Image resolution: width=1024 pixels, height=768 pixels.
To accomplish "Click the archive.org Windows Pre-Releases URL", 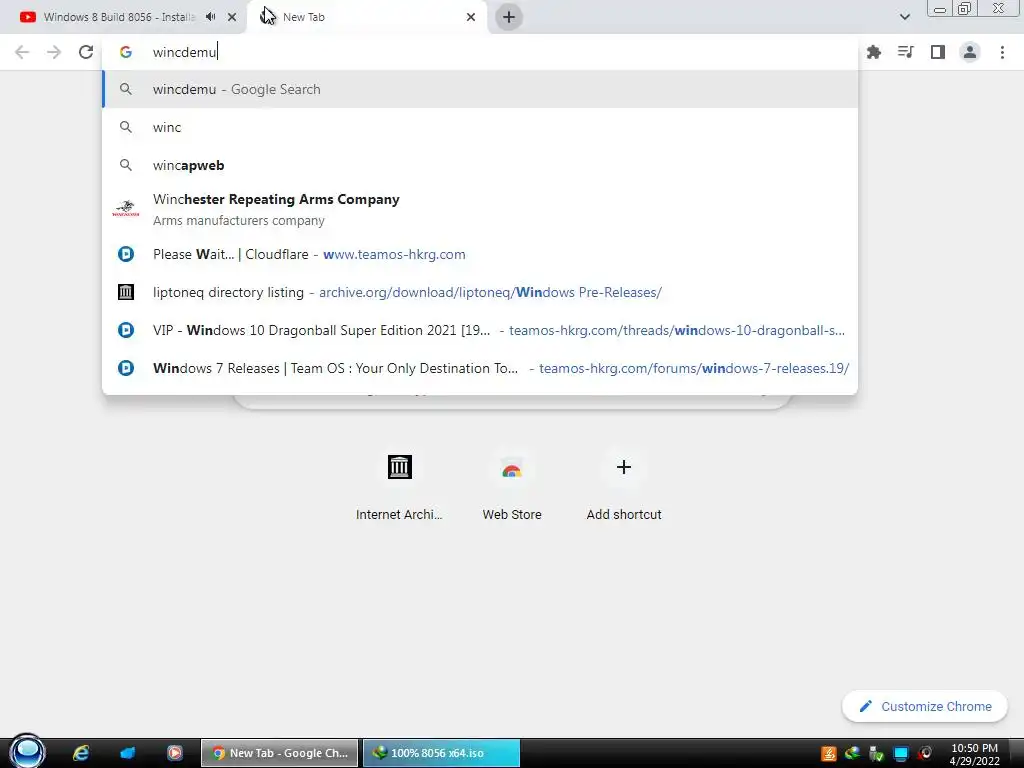I will [490, 292].
